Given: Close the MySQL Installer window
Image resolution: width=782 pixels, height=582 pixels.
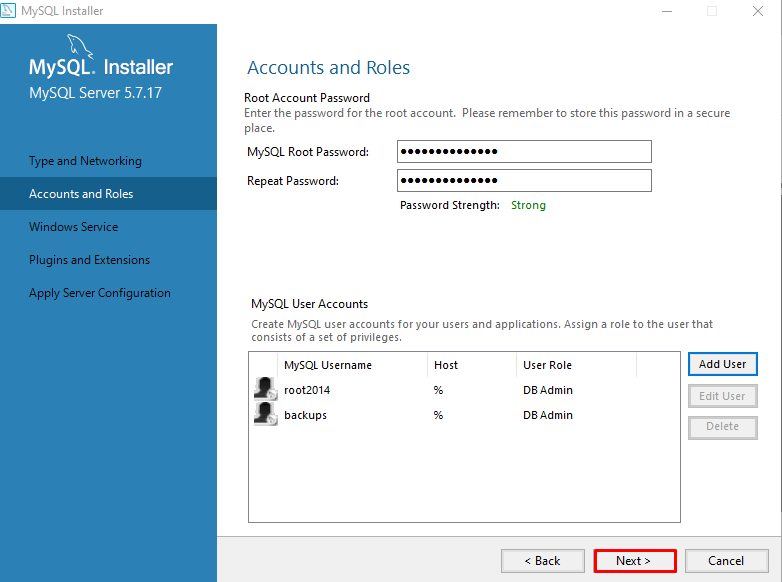Looking at the screenshot, I should (x=758, y=11).
